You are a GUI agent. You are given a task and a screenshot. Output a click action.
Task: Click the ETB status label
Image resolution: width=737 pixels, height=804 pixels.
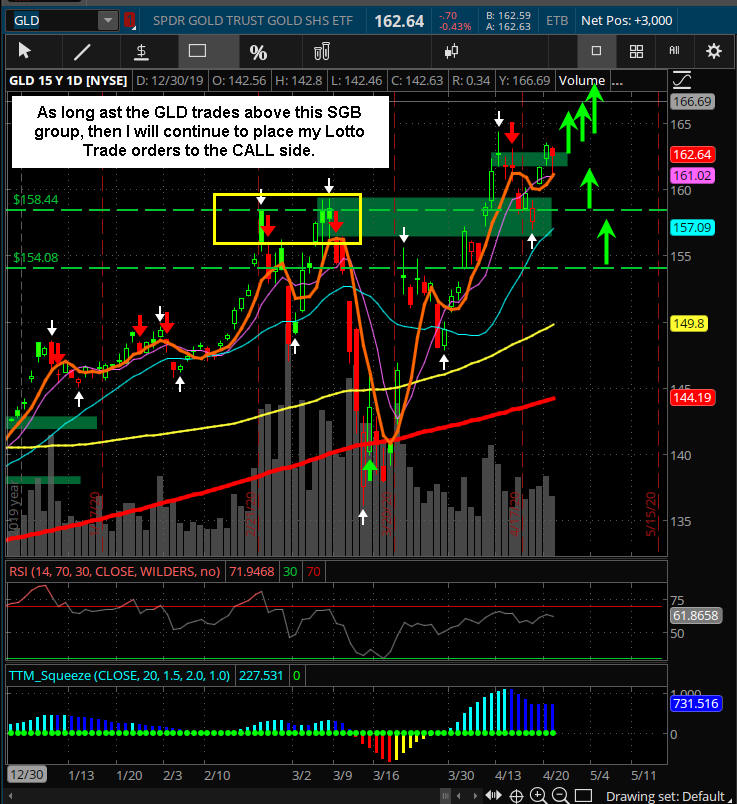[554, 20]
